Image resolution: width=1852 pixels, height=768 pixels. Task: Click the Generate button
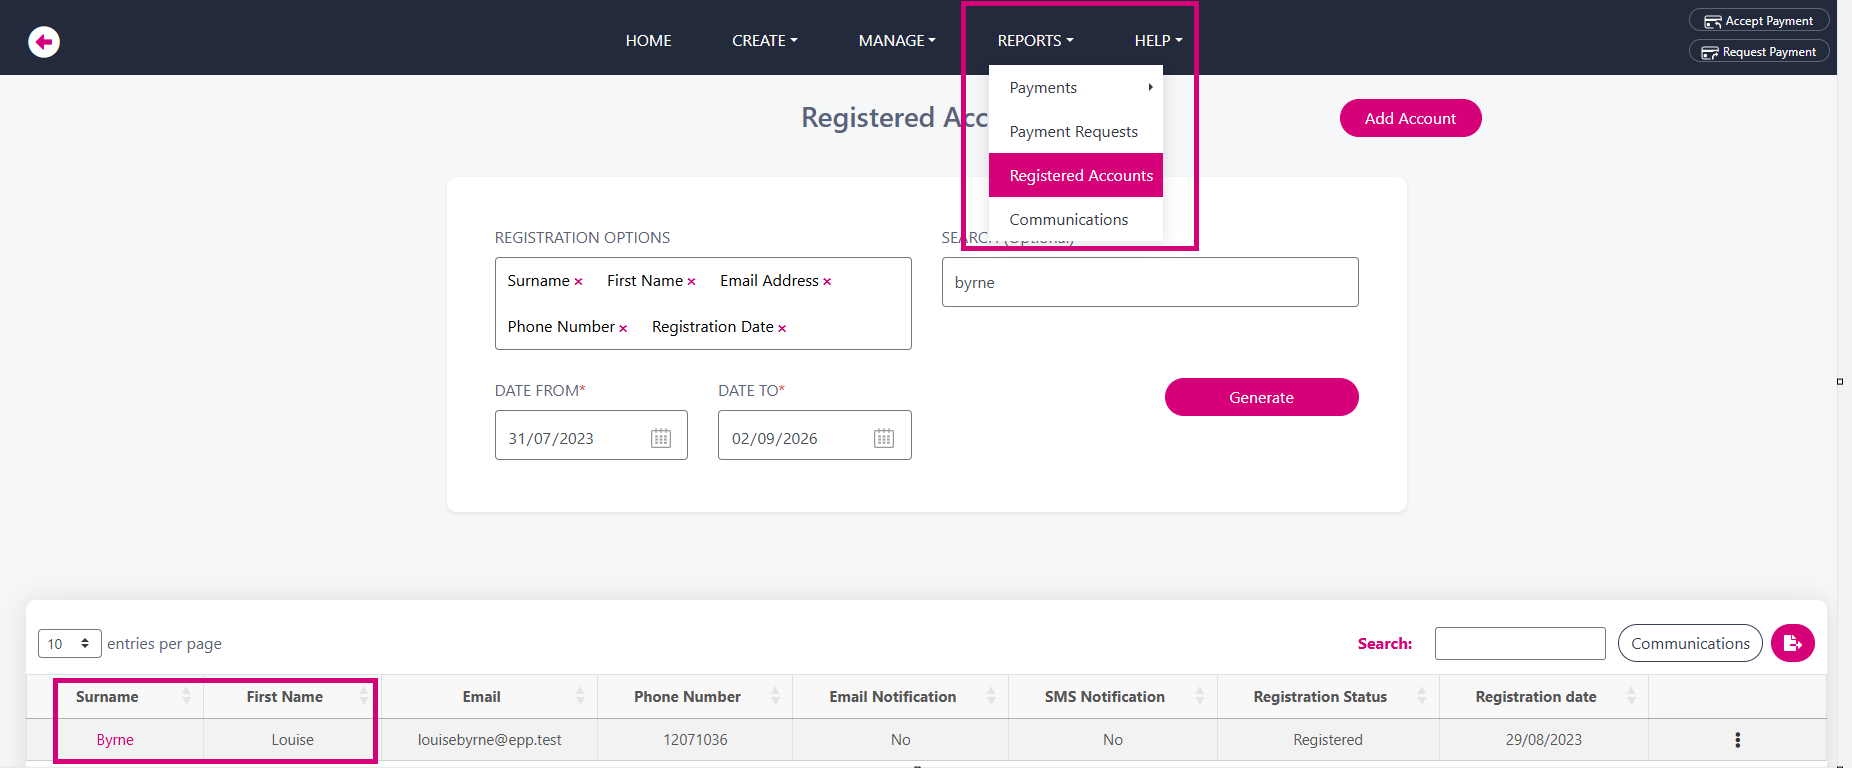pos(1261,397)
